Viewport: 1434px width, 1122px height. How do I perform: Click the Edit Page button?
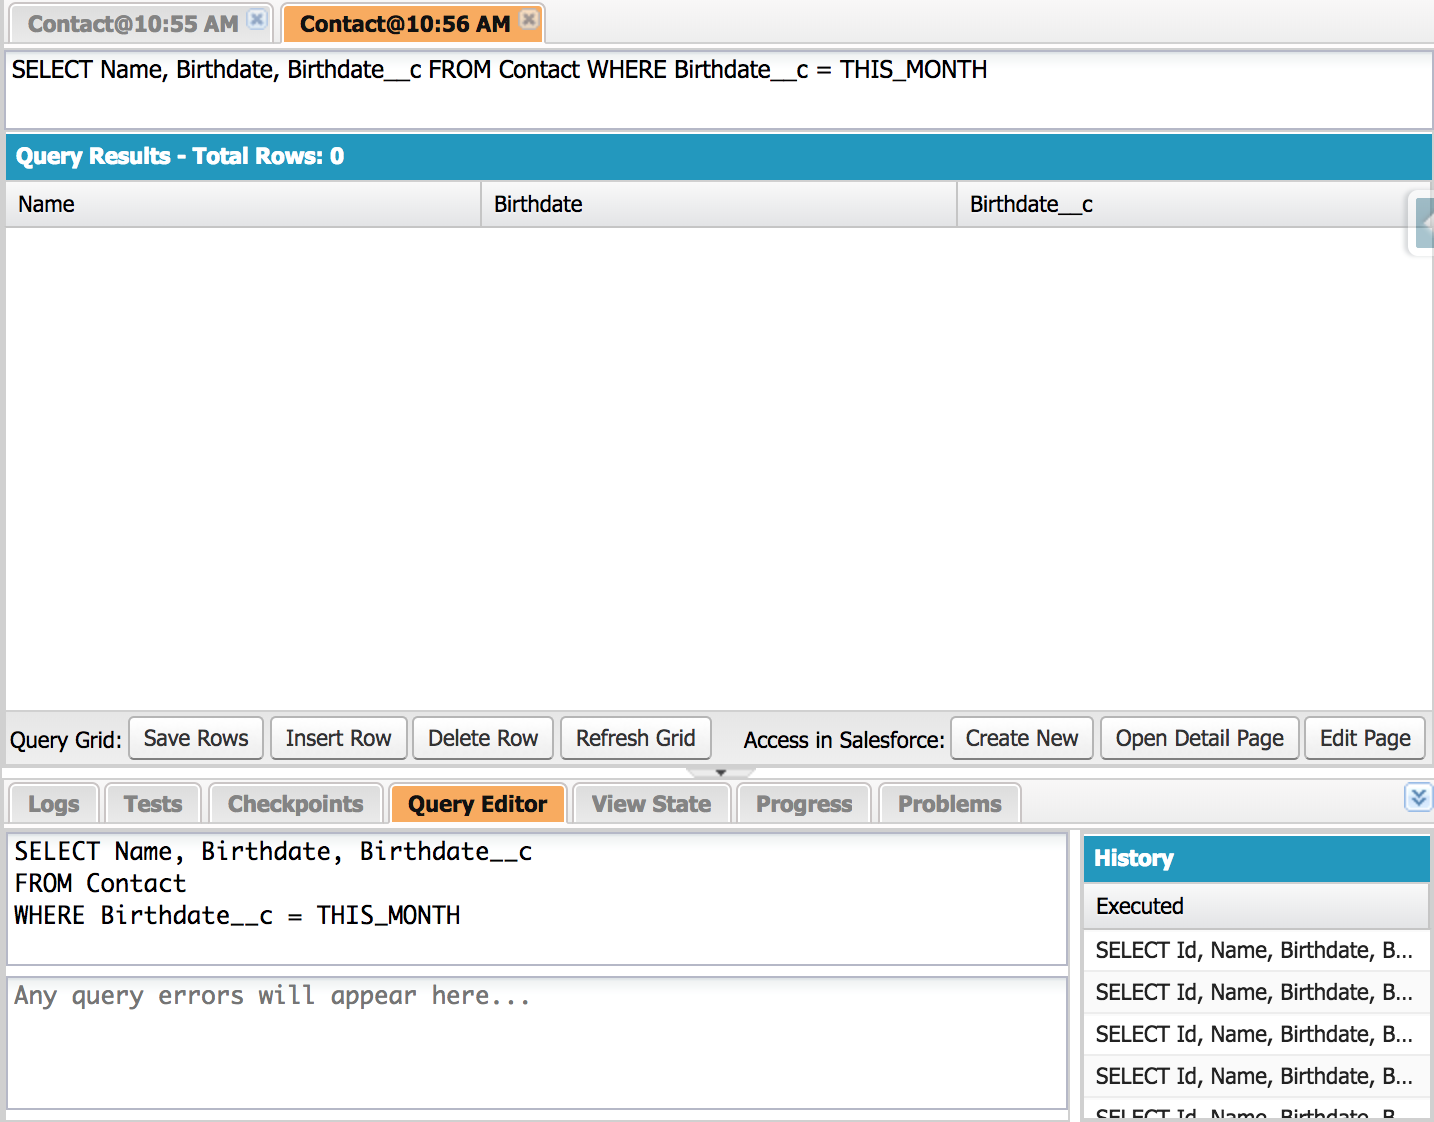coord(1366,738)
